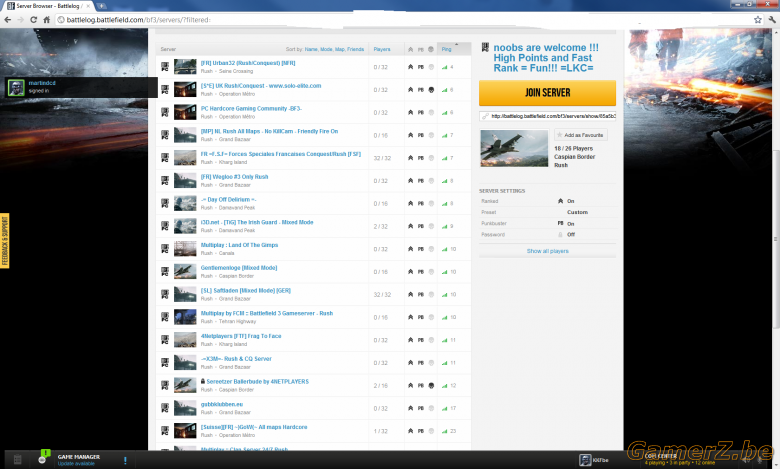
Task: Go back with the browser back arrow
Action: coord(7,20)
